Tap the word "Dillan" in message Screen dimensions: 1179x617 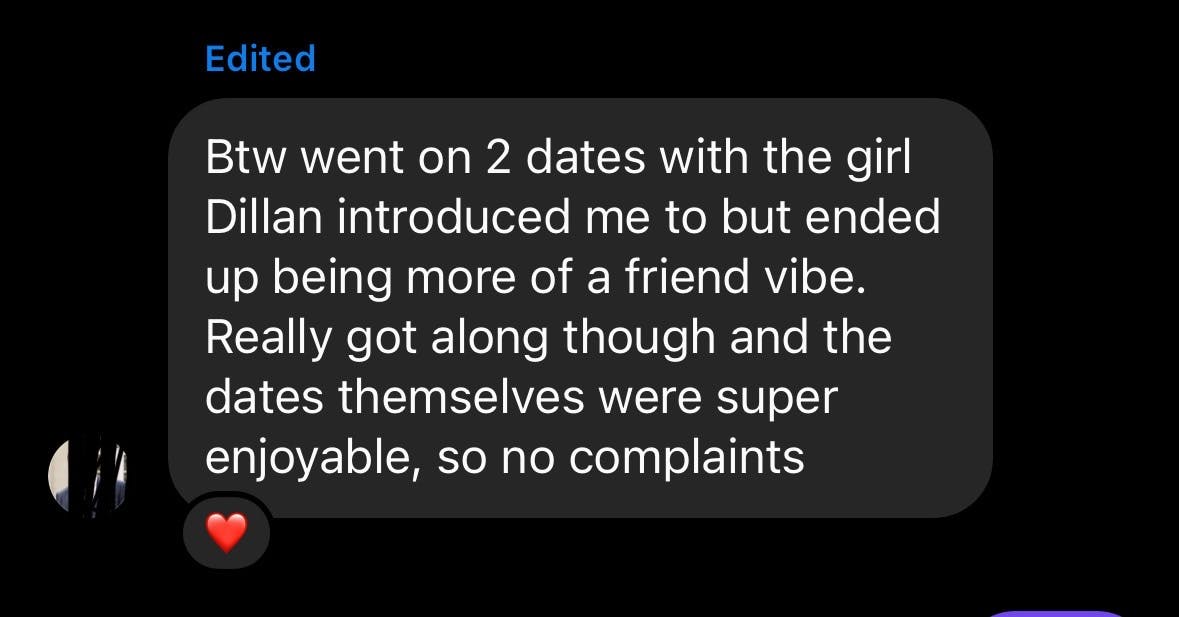[x=265, y=219]
